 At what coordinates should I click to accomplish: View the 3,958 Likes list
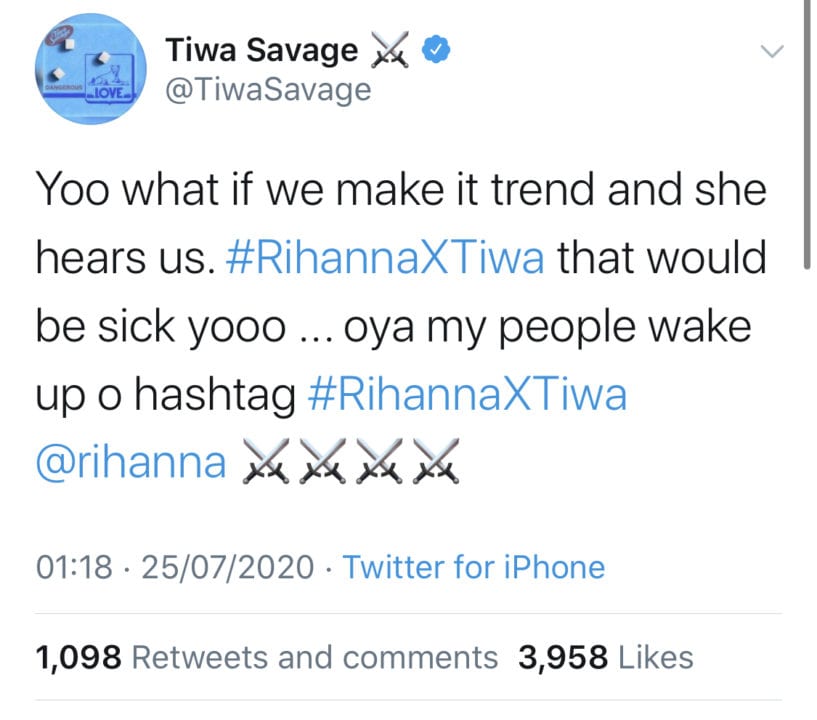coord(605,657)
